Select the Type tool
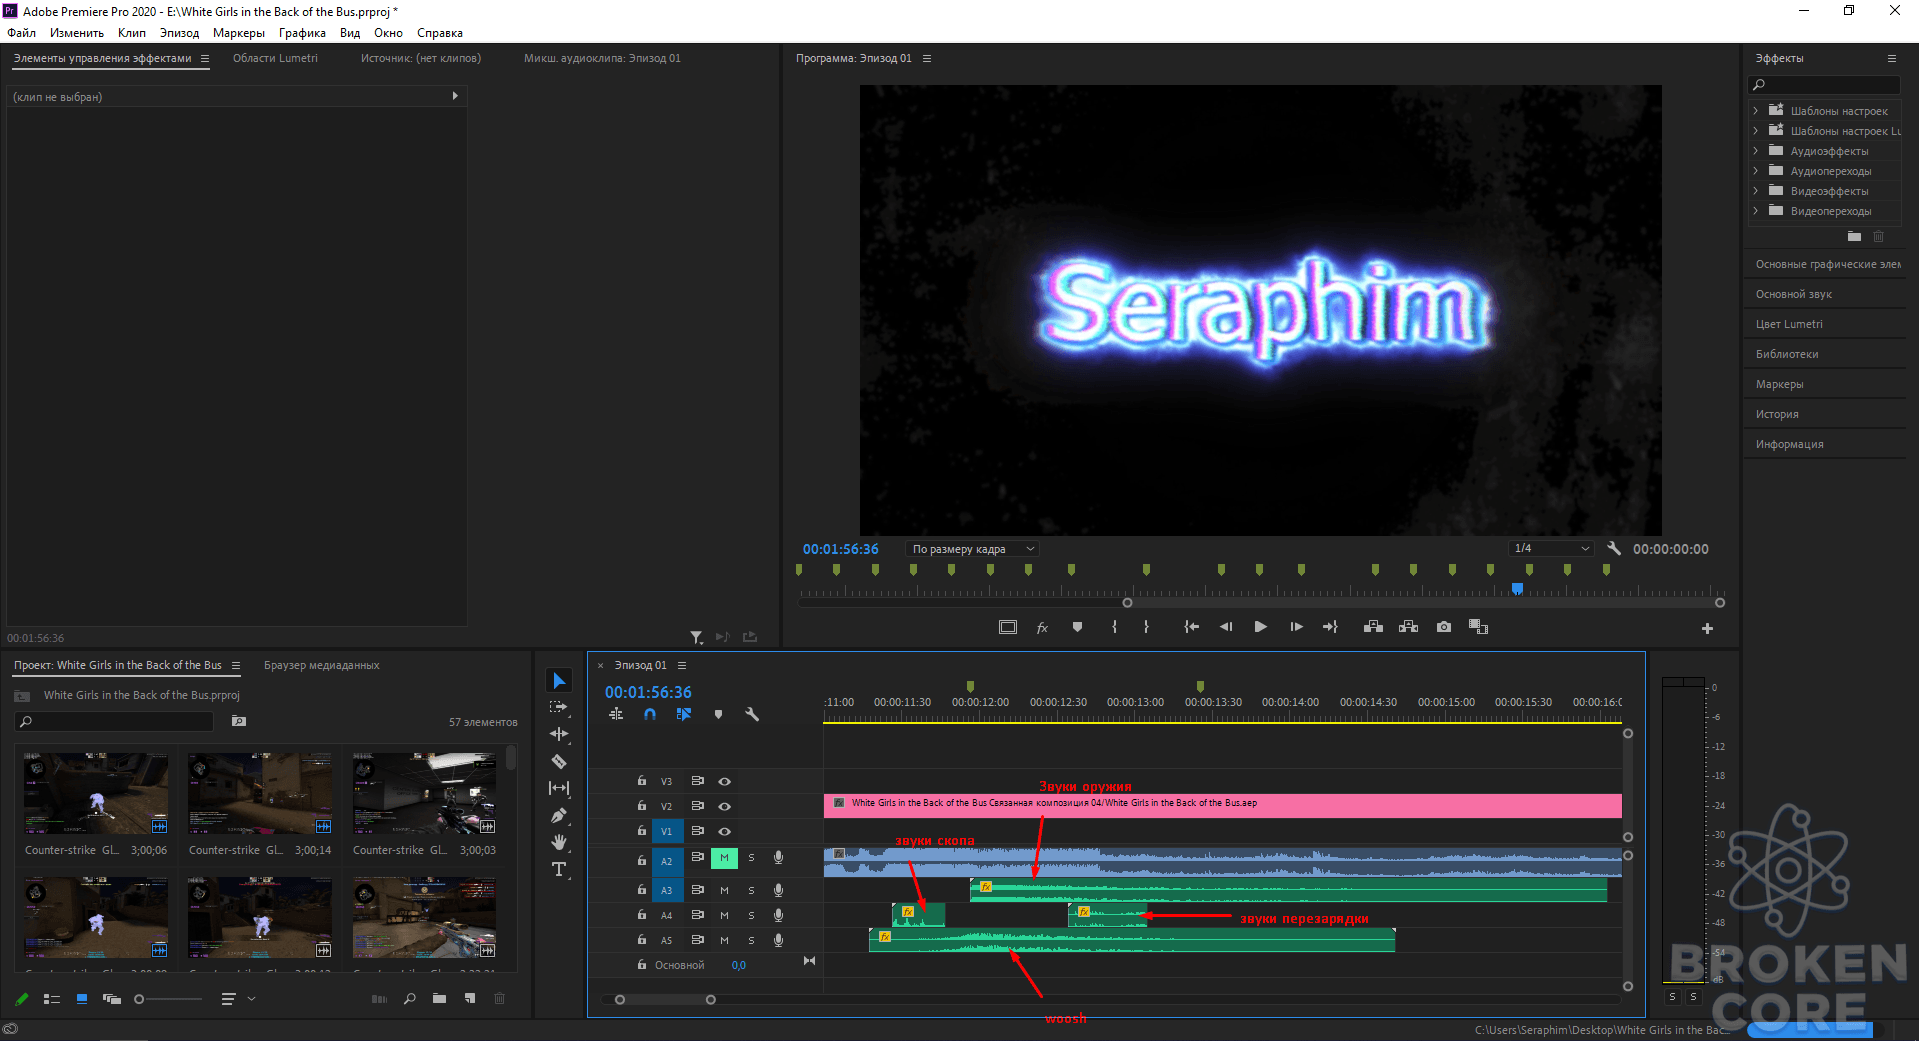Viewport: 1919px width, 1041px height. tap(559, 869)
